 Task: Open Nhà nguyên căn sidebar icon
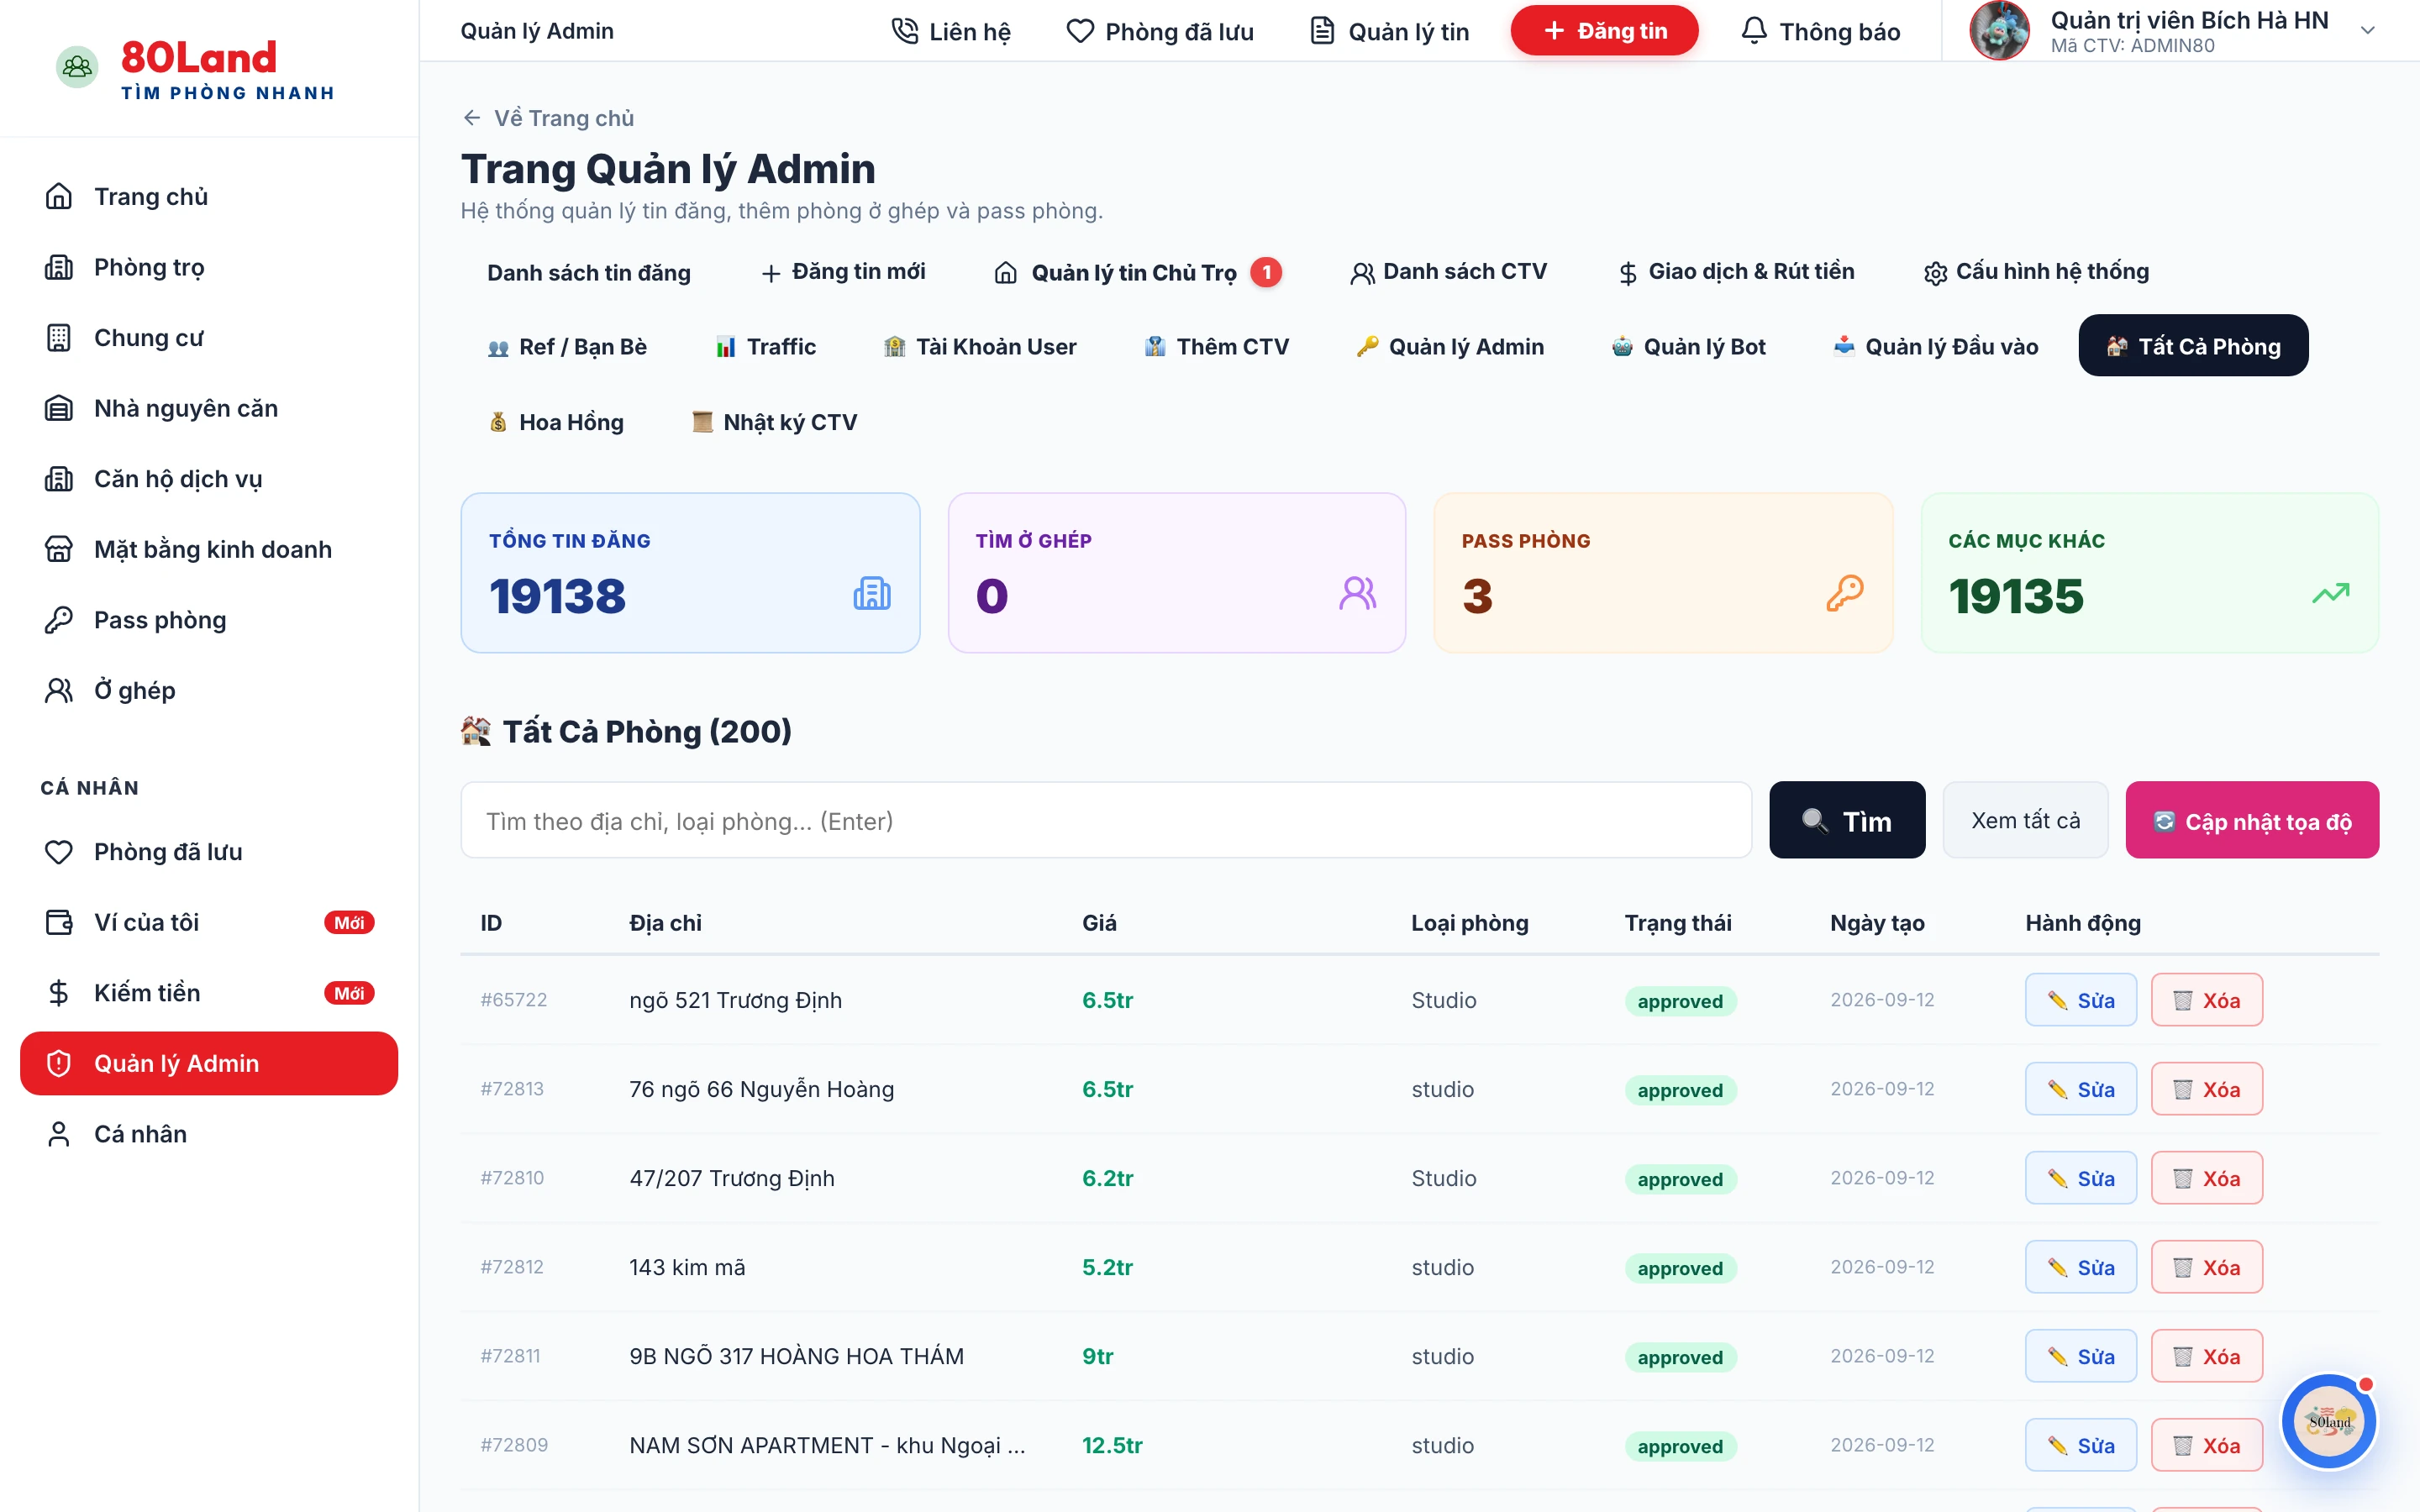click(x=59, y=408)
